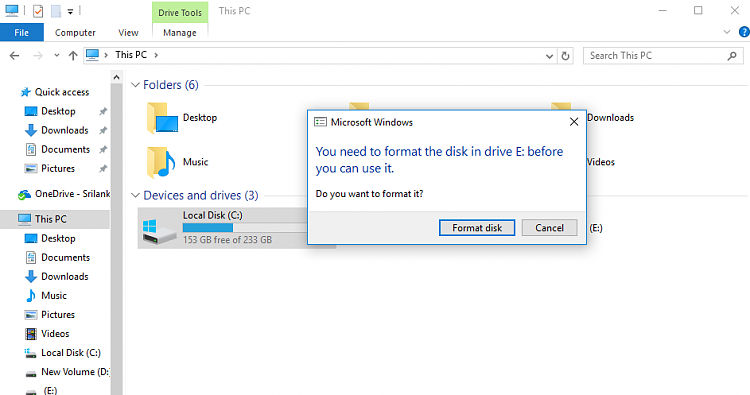Open Desktop under This PC tree
This screenshot has height=395, width=750.
[x=58, y=238]
